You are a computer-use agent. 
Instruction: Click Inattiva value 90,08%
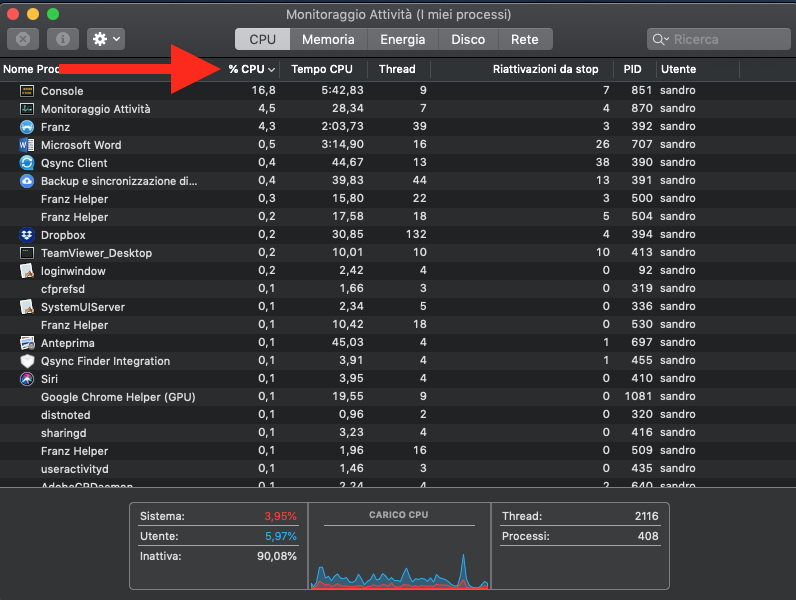pyautogui.click(x=277, y=556)
